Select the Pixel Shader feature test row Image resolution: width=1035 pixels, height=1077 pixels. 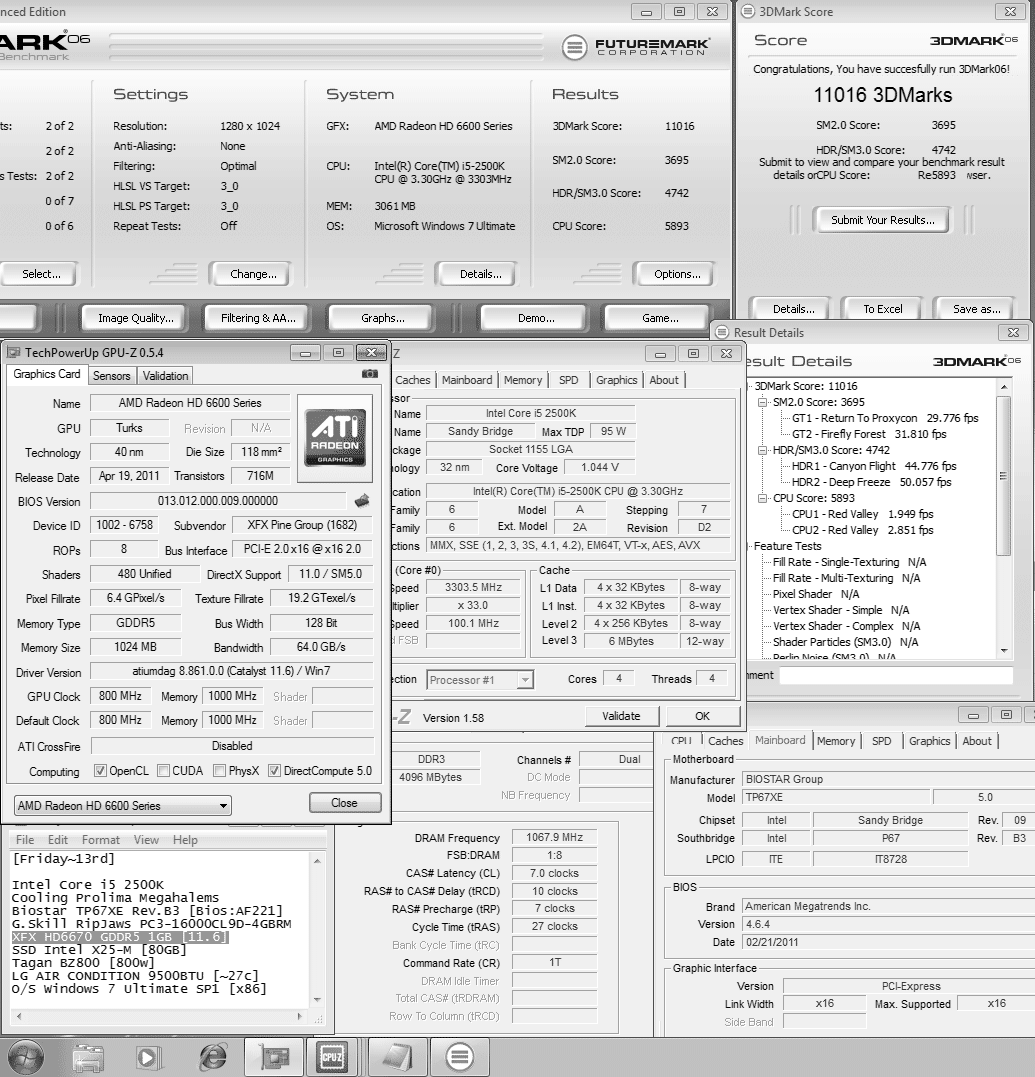[x=816, y=593]
